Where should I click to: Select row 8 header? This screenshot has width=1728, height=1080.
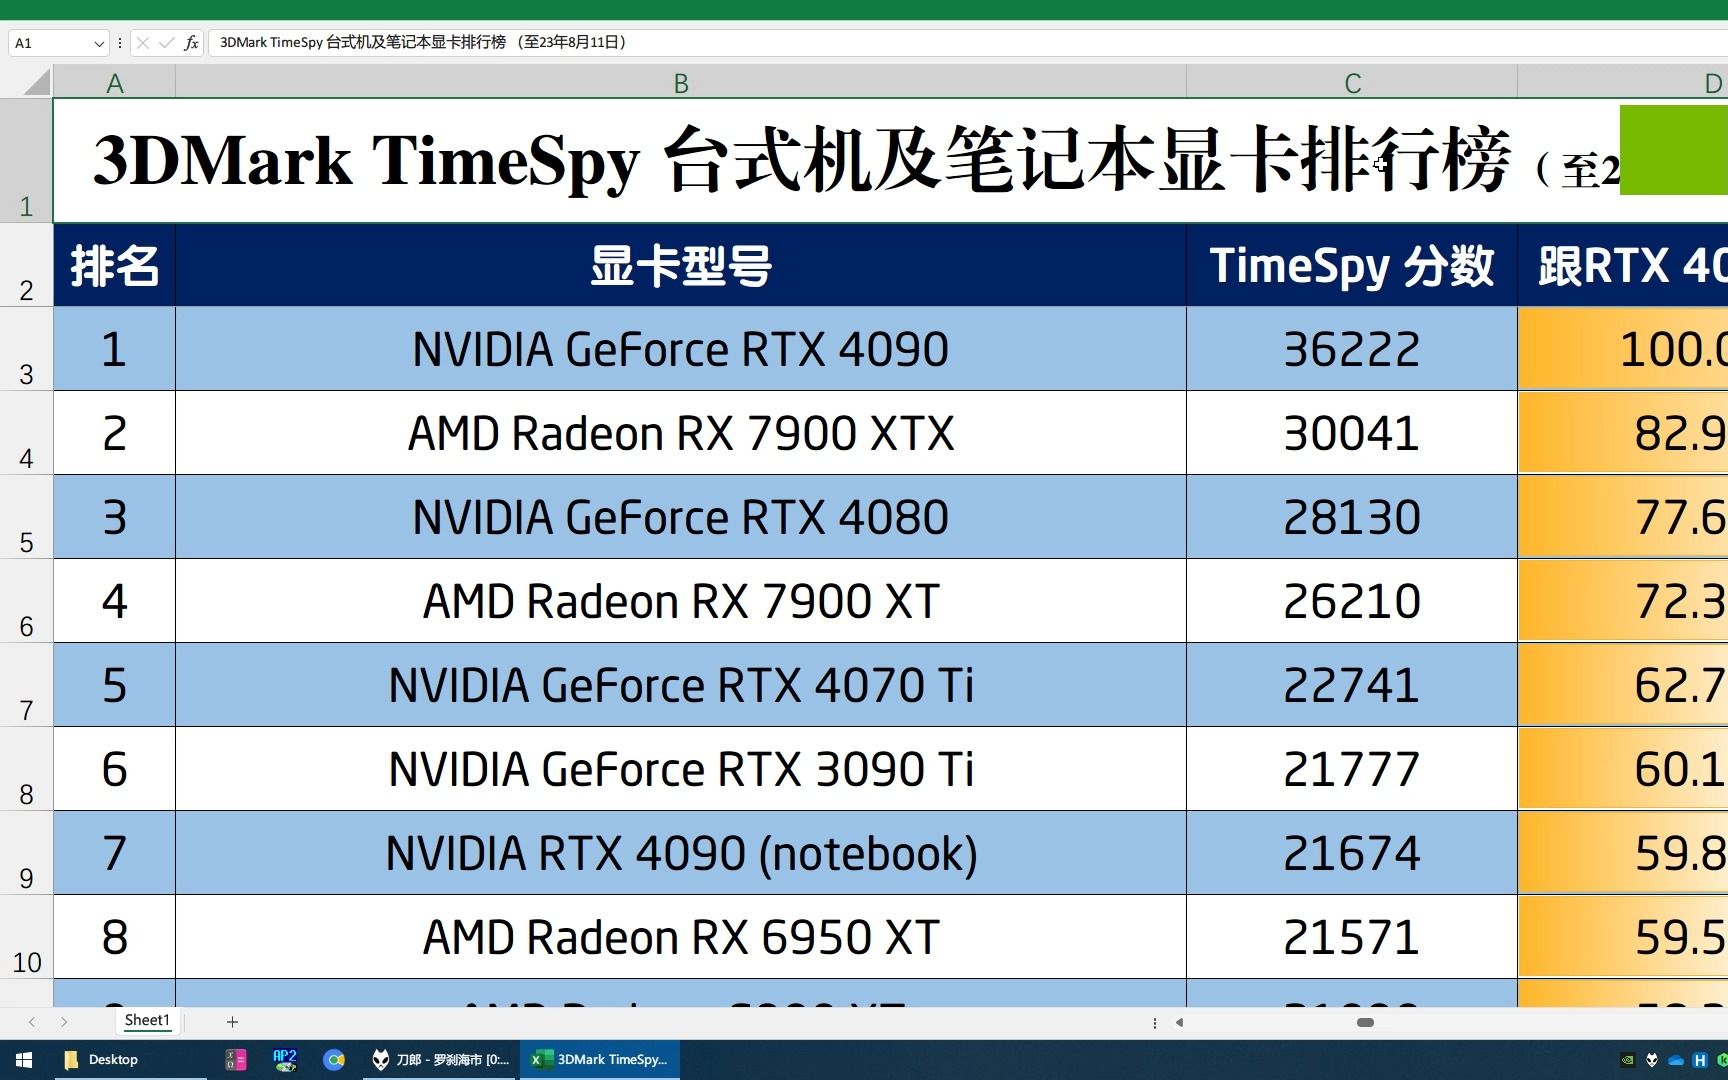[26, 769]
